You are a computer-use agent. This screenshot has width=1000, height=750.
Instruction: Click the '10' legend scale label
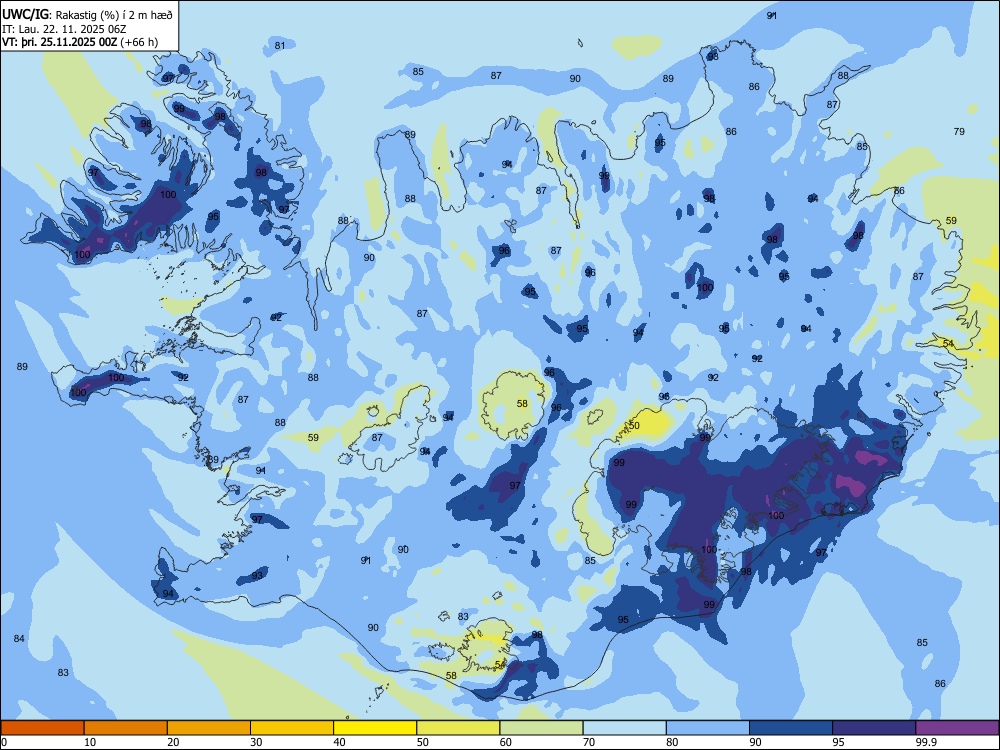pyautogui.click(x=90, y=742)
